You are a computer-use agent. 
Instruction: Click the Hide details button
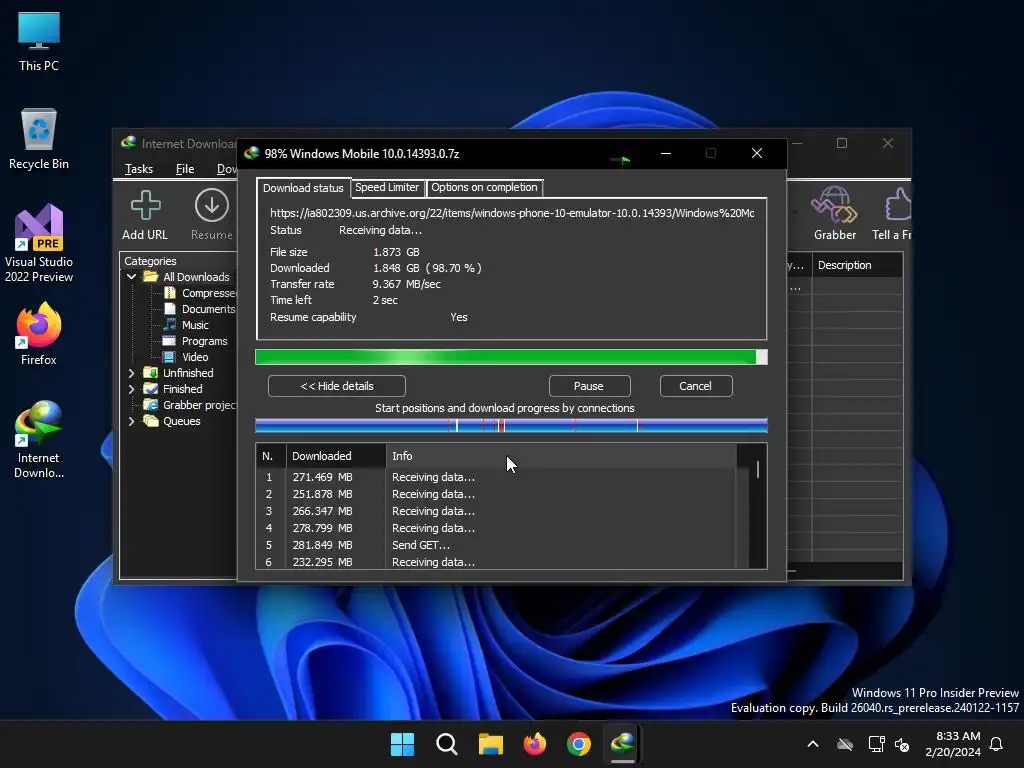pyautogui.click(x=336, y=386)
